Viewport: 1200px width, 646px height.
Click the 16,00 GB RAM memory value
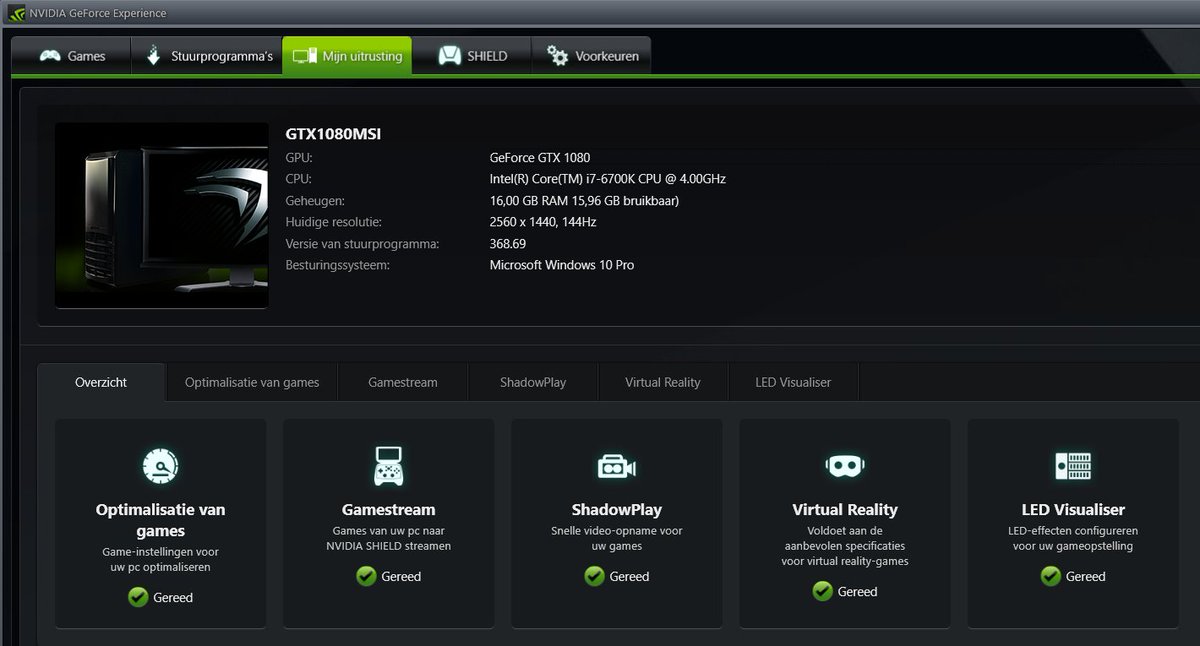(584, 201)
